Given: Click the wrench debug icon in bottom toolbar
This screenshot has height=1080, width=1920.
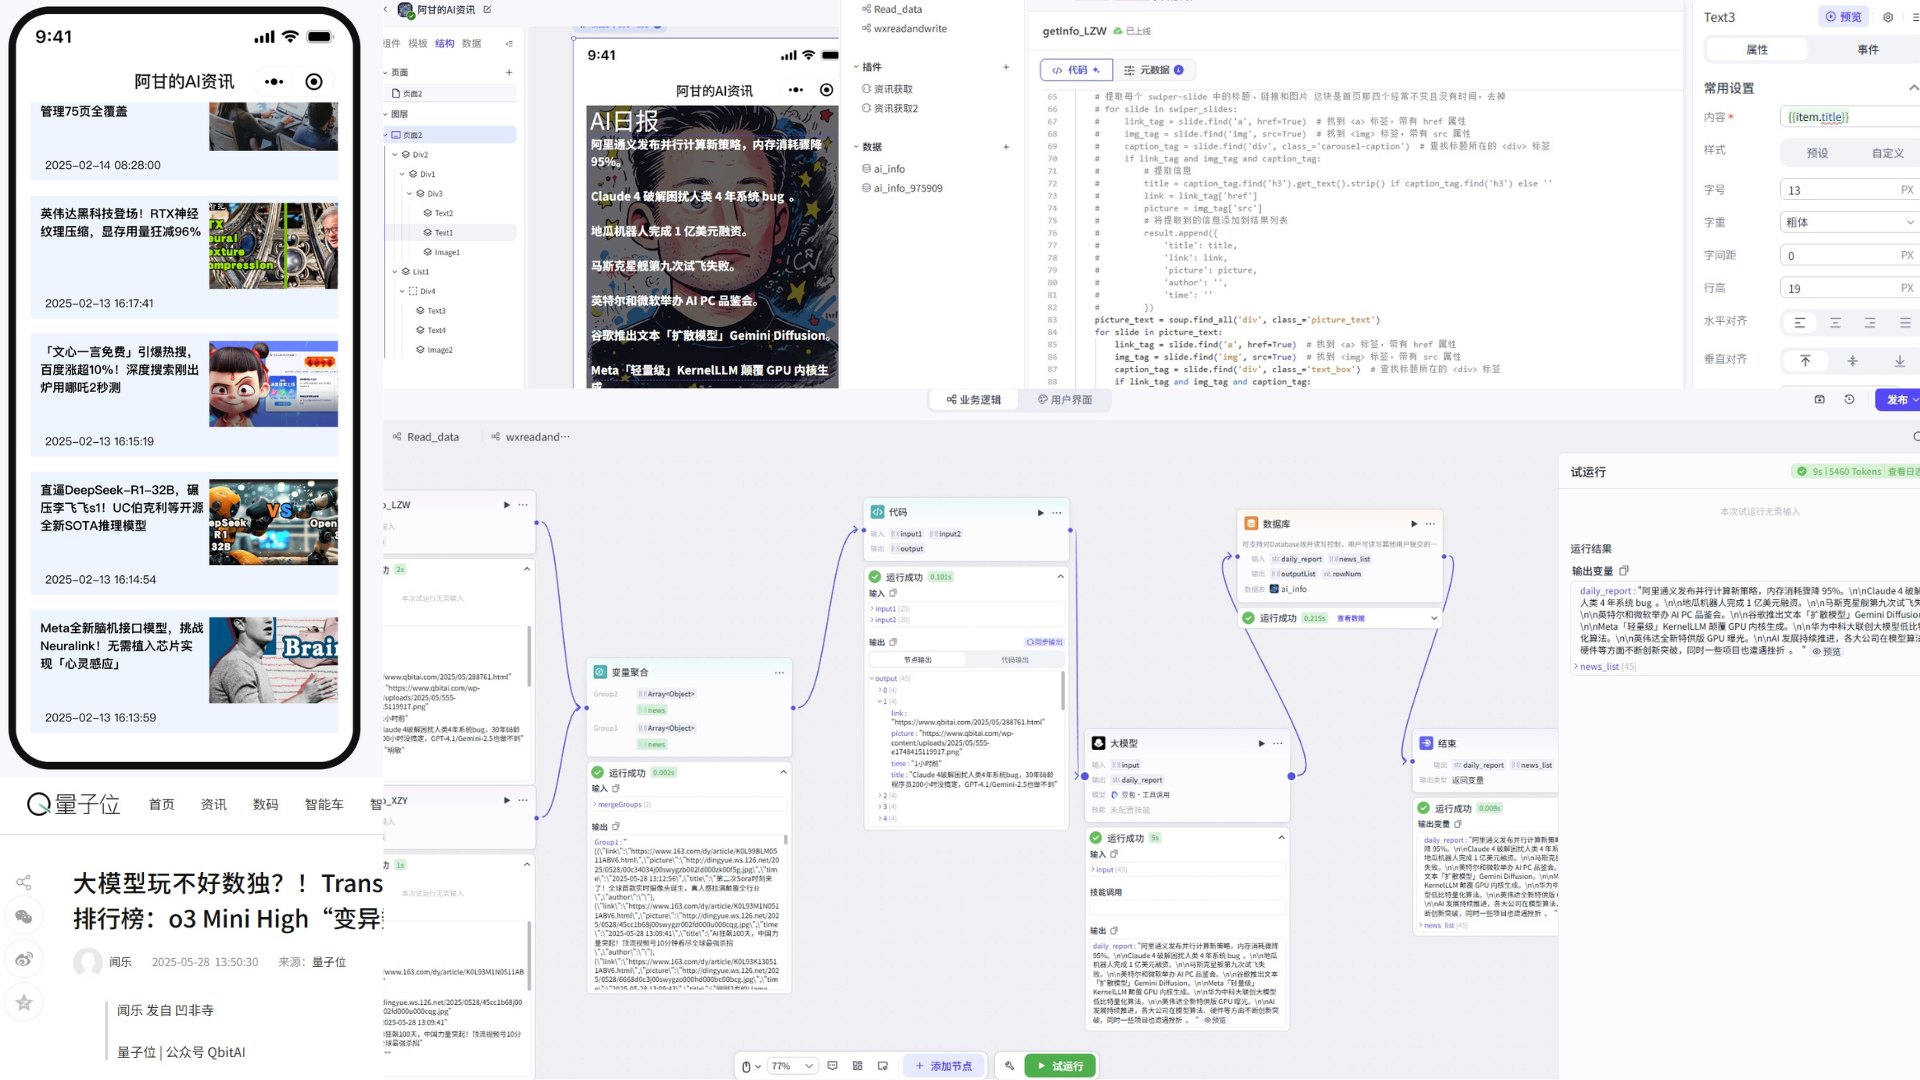Looking at the screenshot, I should [x=1009, y=1066].
